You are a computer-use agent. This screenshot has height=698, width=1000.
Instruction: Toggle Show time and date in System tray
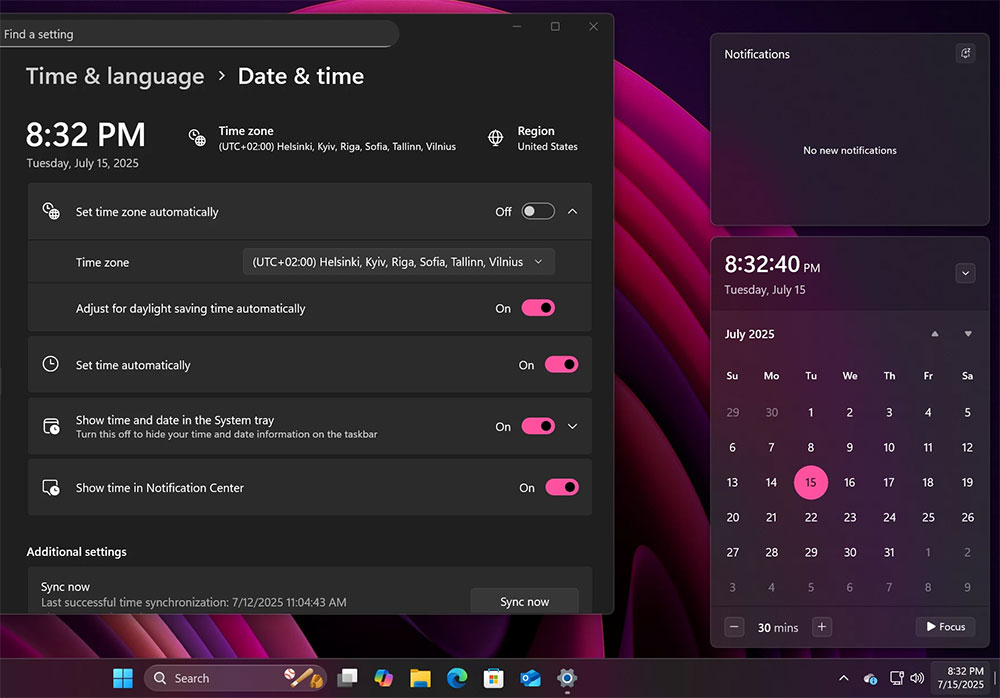[x=538, y=426]
